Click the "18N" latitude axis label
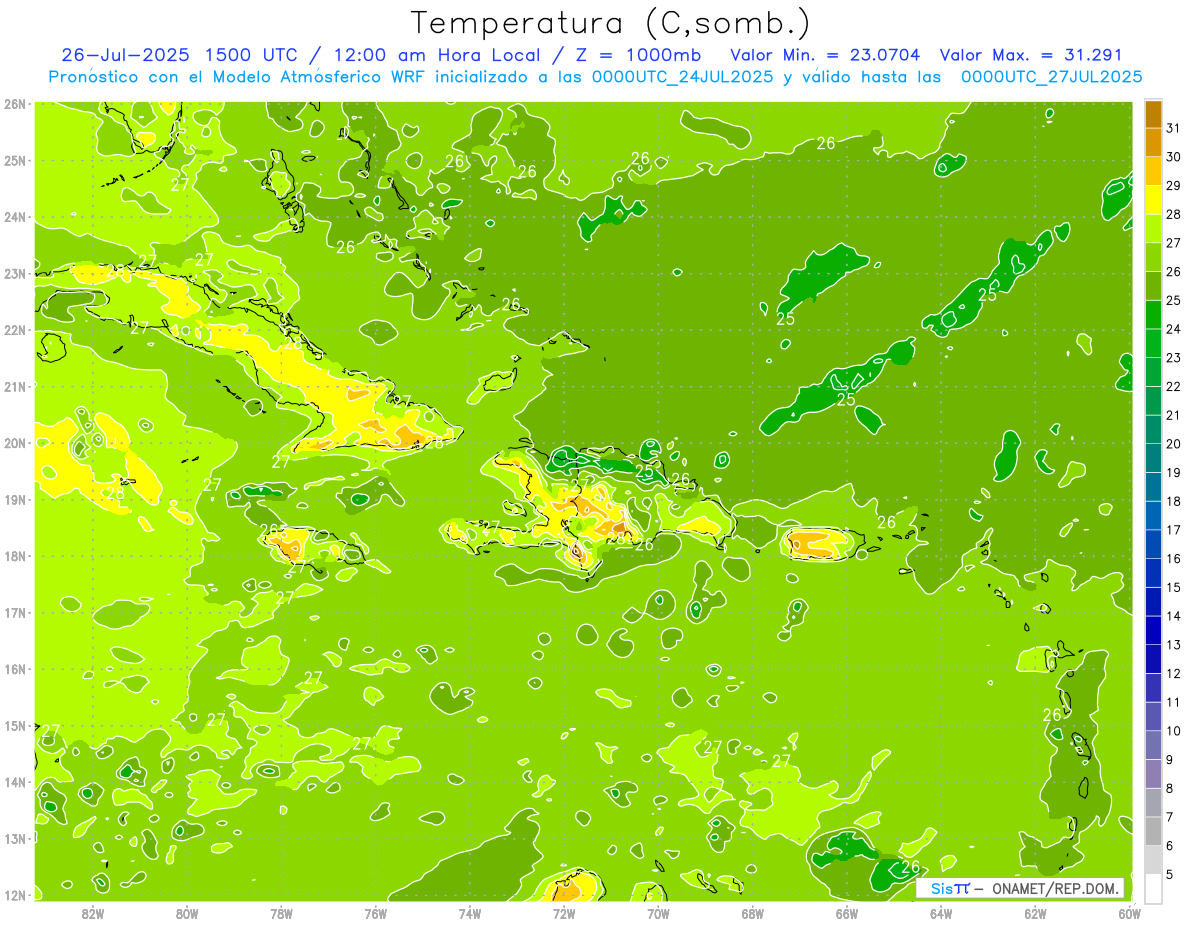 tap(15, 555)
